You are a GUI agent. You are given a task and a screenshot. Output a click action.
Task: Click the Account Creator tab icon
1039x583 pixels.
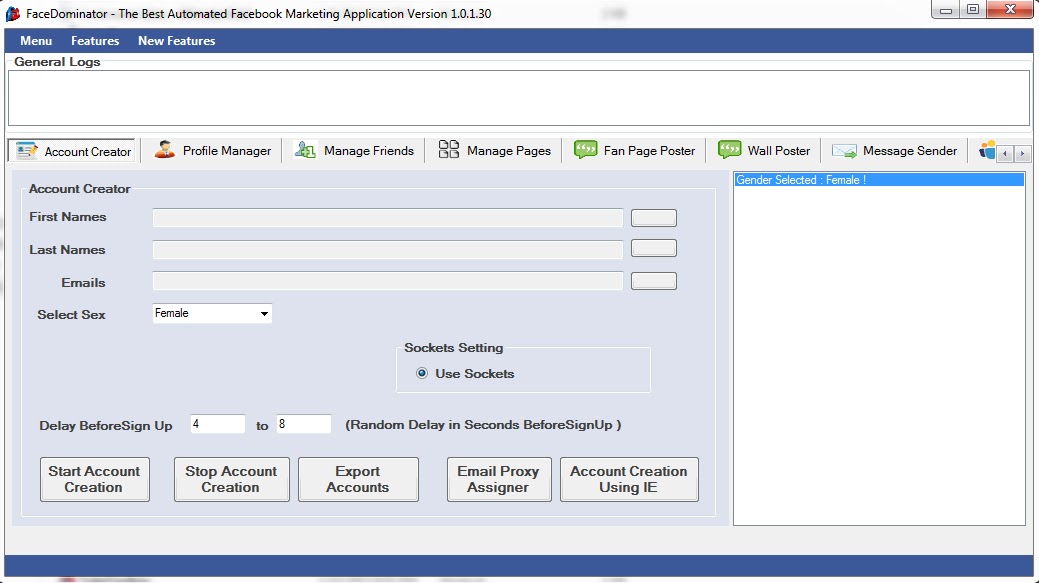point(27,150)
